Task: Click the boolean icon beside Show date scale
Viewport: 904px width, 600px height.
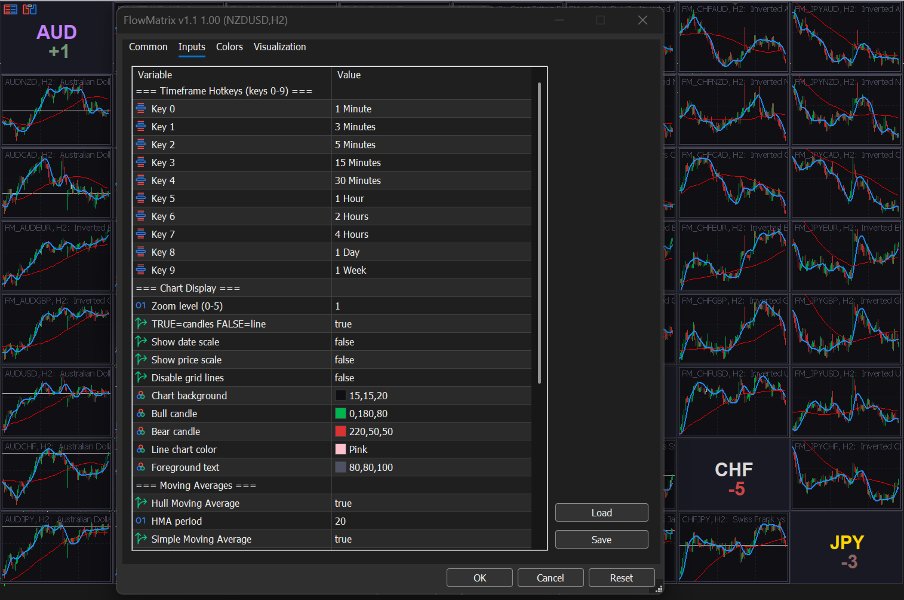Action: [141, 341]
